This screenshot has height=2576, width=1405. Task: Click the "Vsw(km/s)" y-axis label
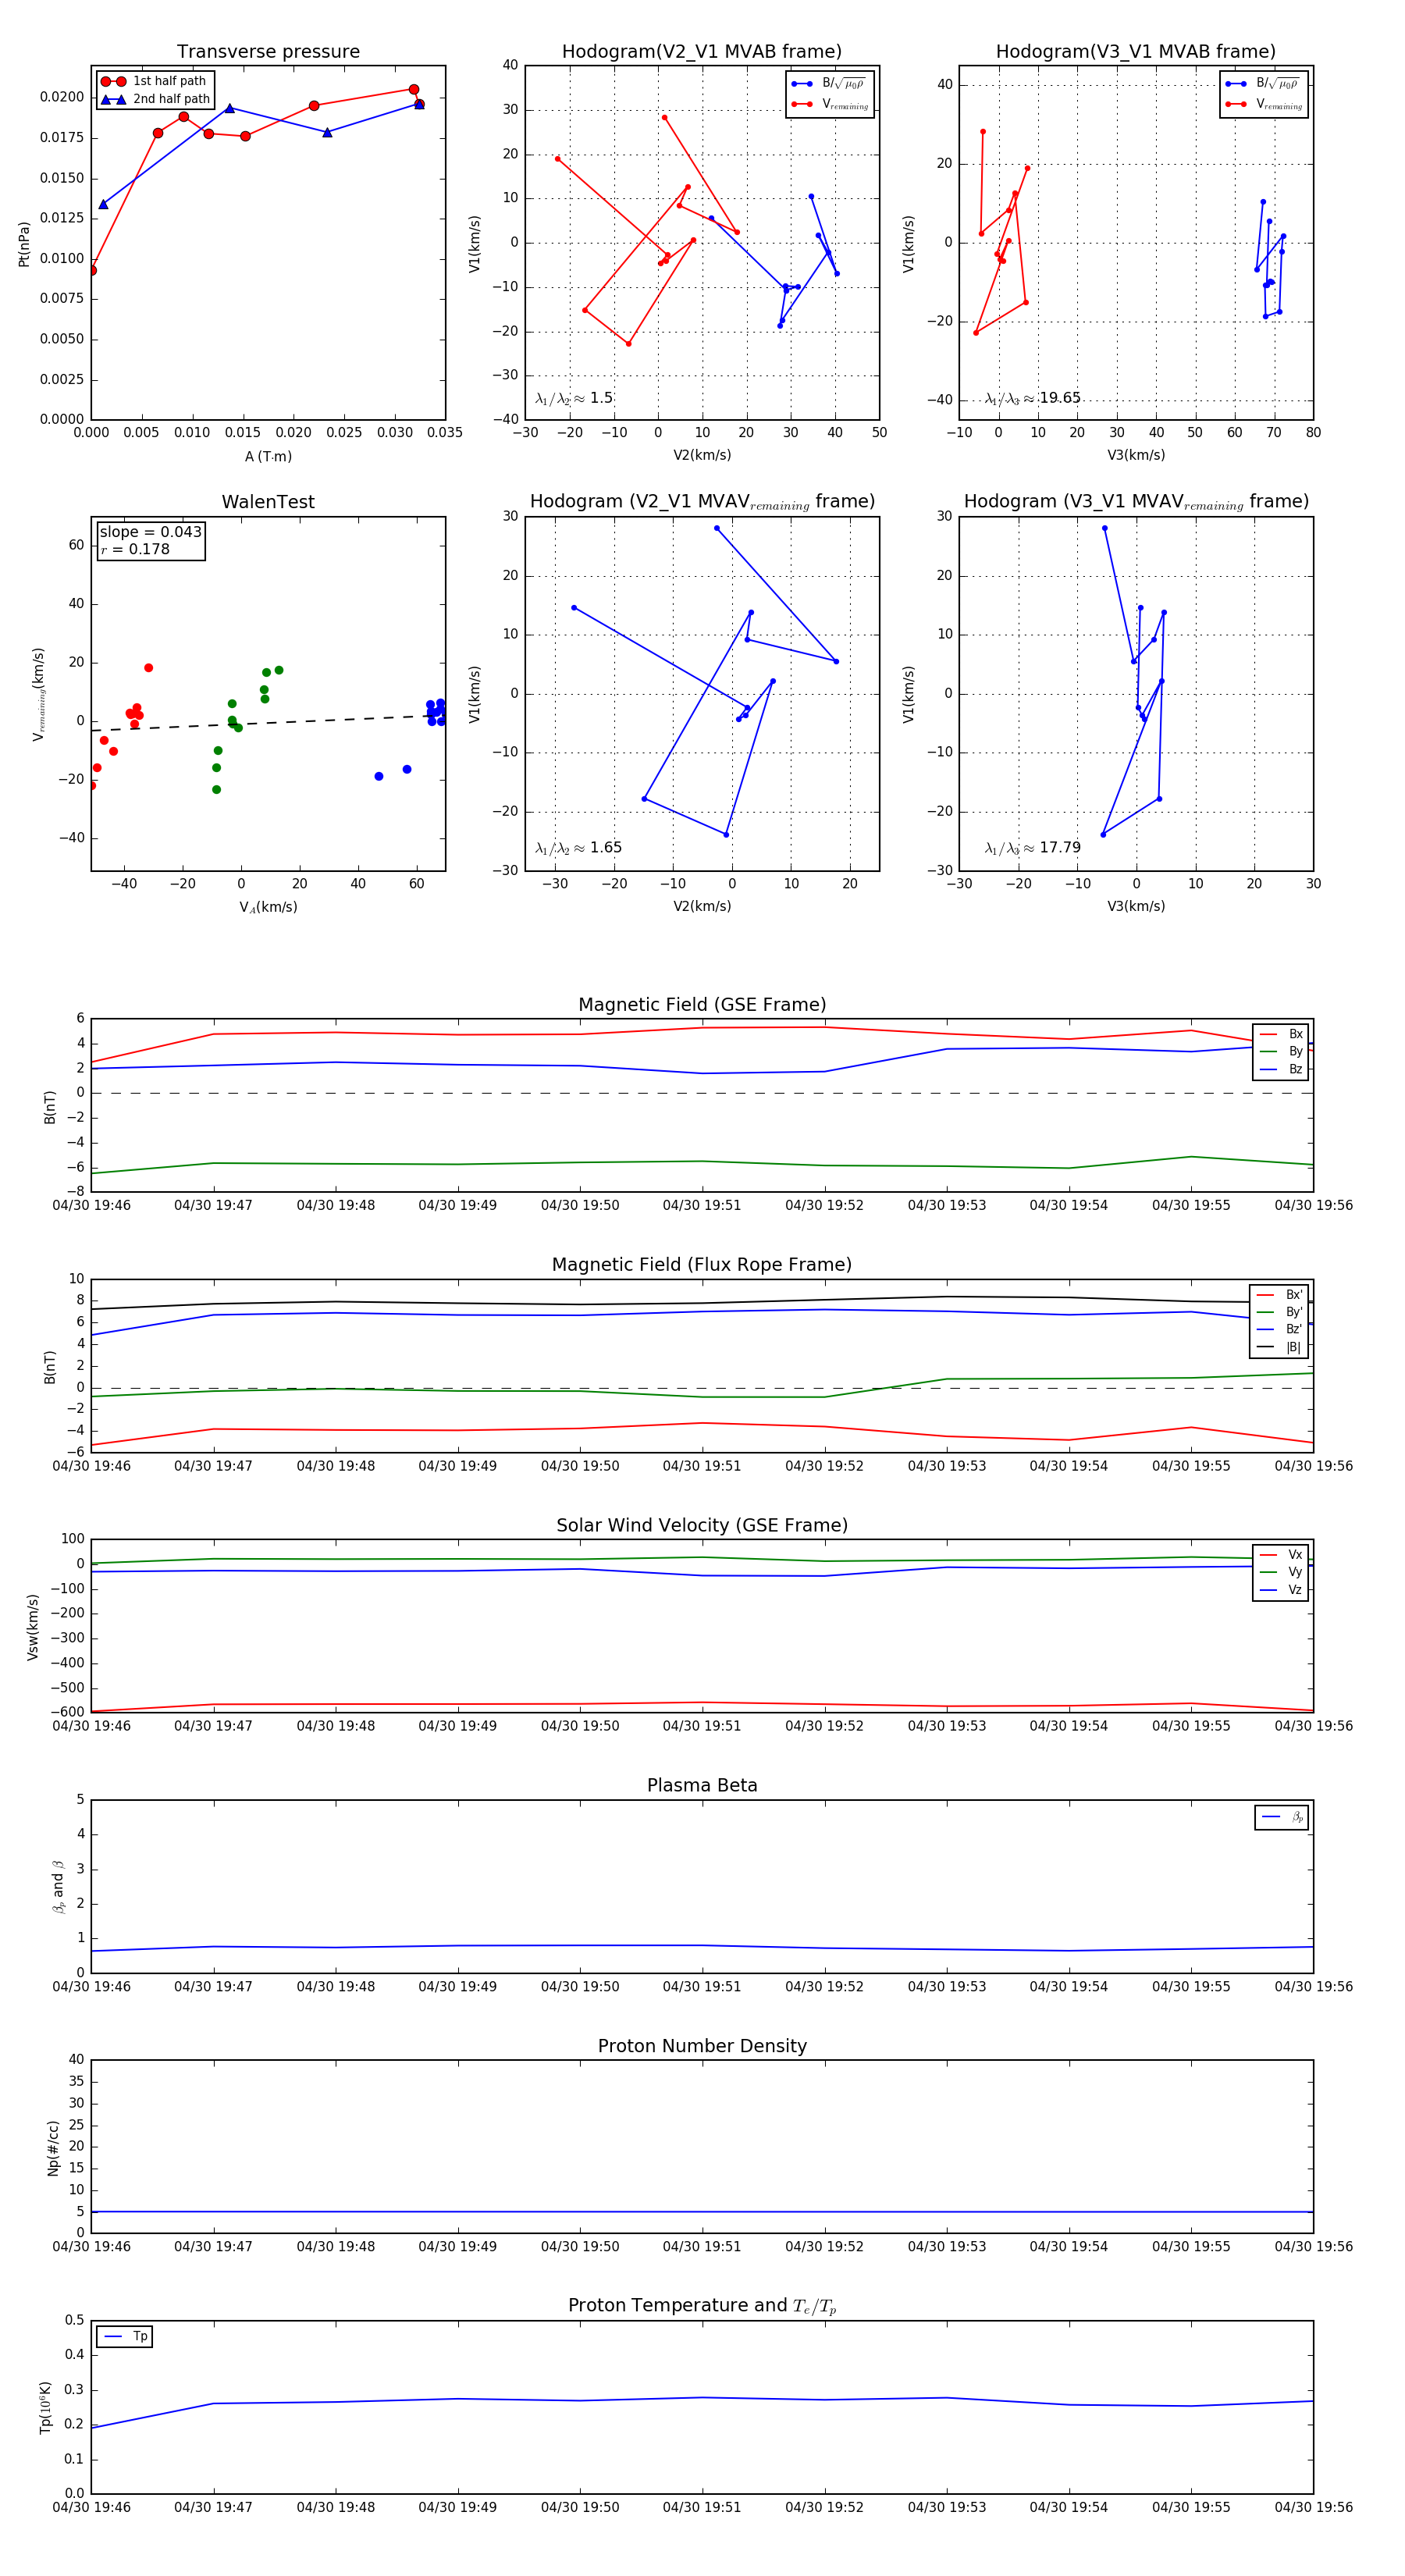pos(33,1627)
